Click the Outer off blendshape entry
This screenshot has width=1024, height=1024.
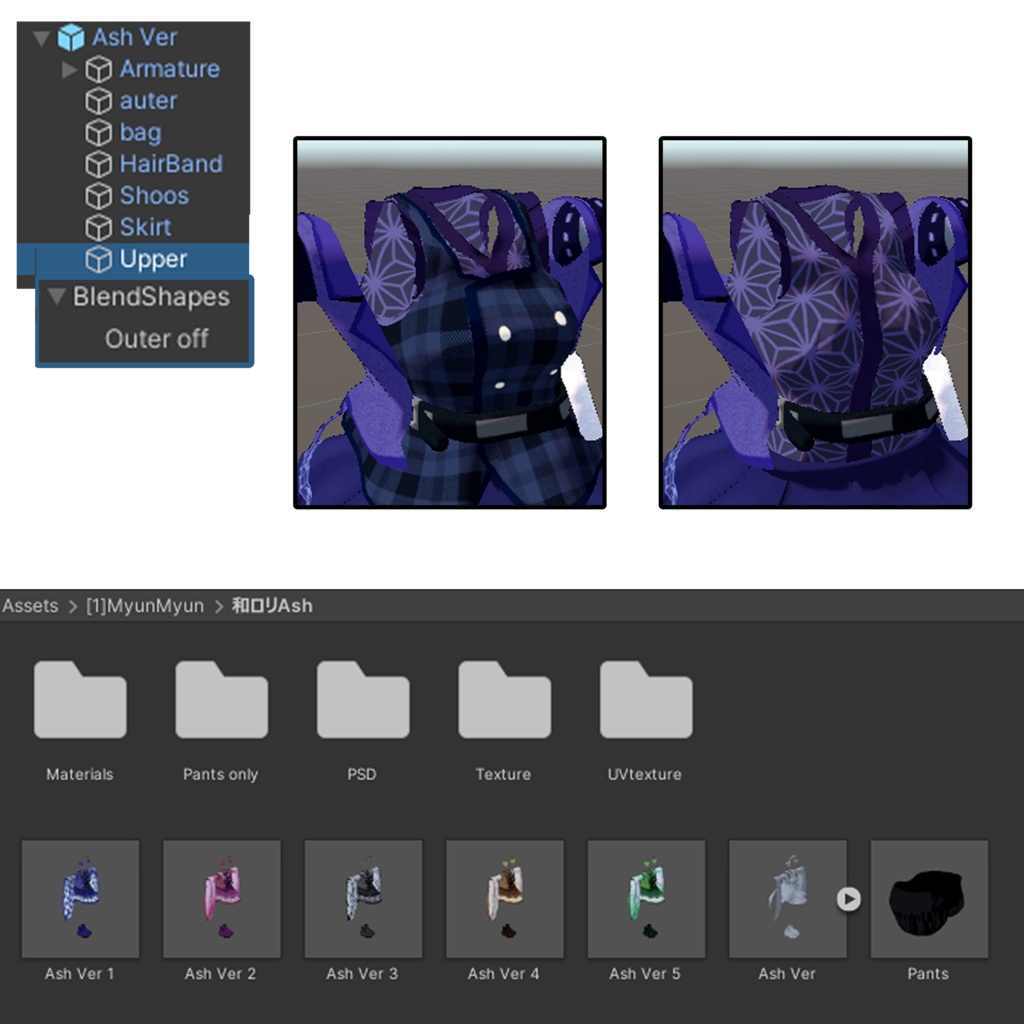point(157,339)
